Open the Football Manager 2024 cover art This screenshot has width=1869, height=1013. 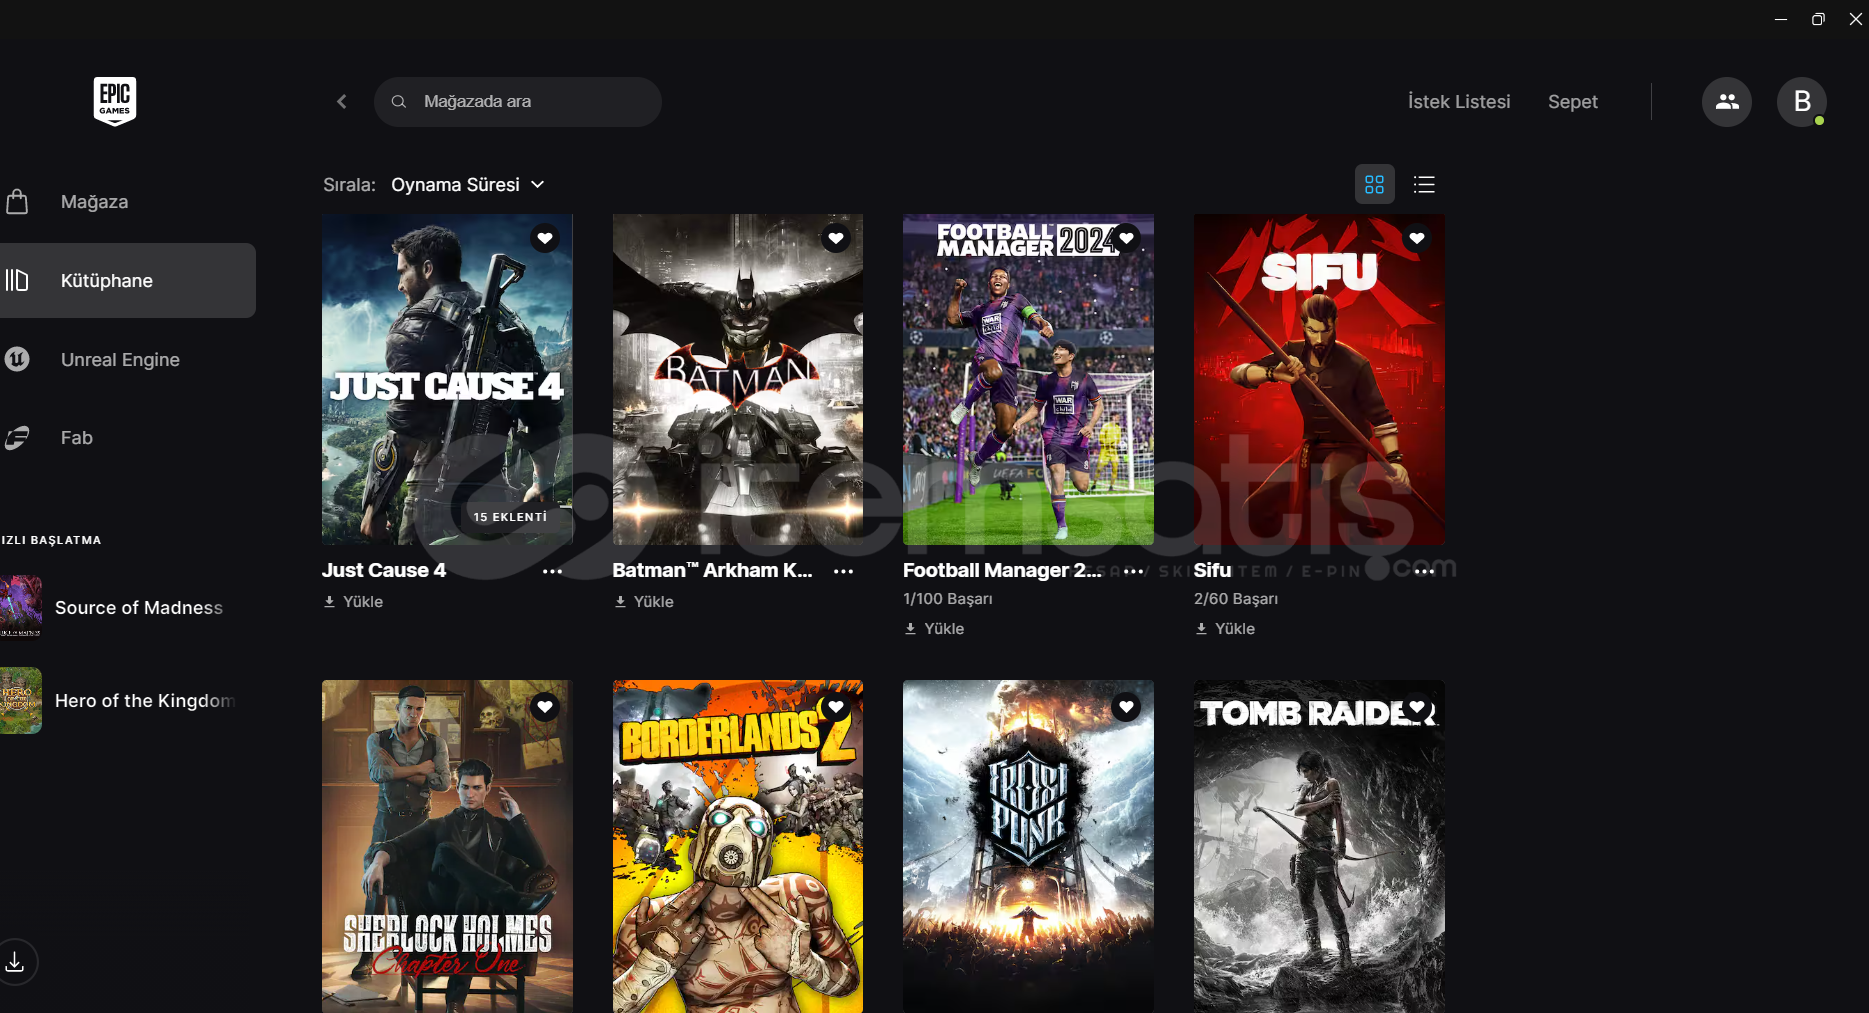click(x=1028, y=379)
